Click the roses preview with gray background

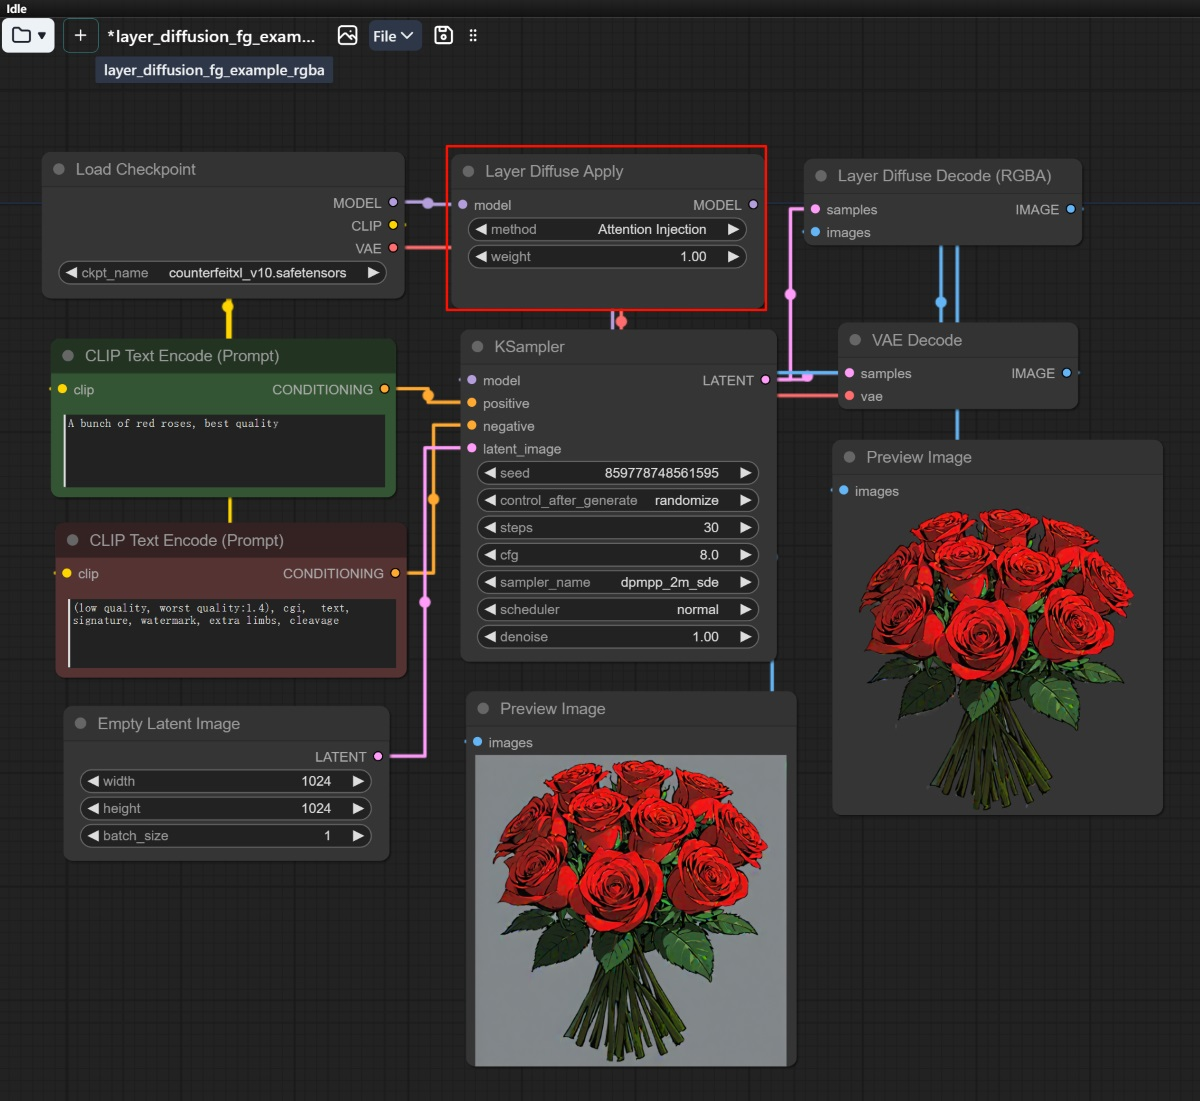click(x=631, y=910)
